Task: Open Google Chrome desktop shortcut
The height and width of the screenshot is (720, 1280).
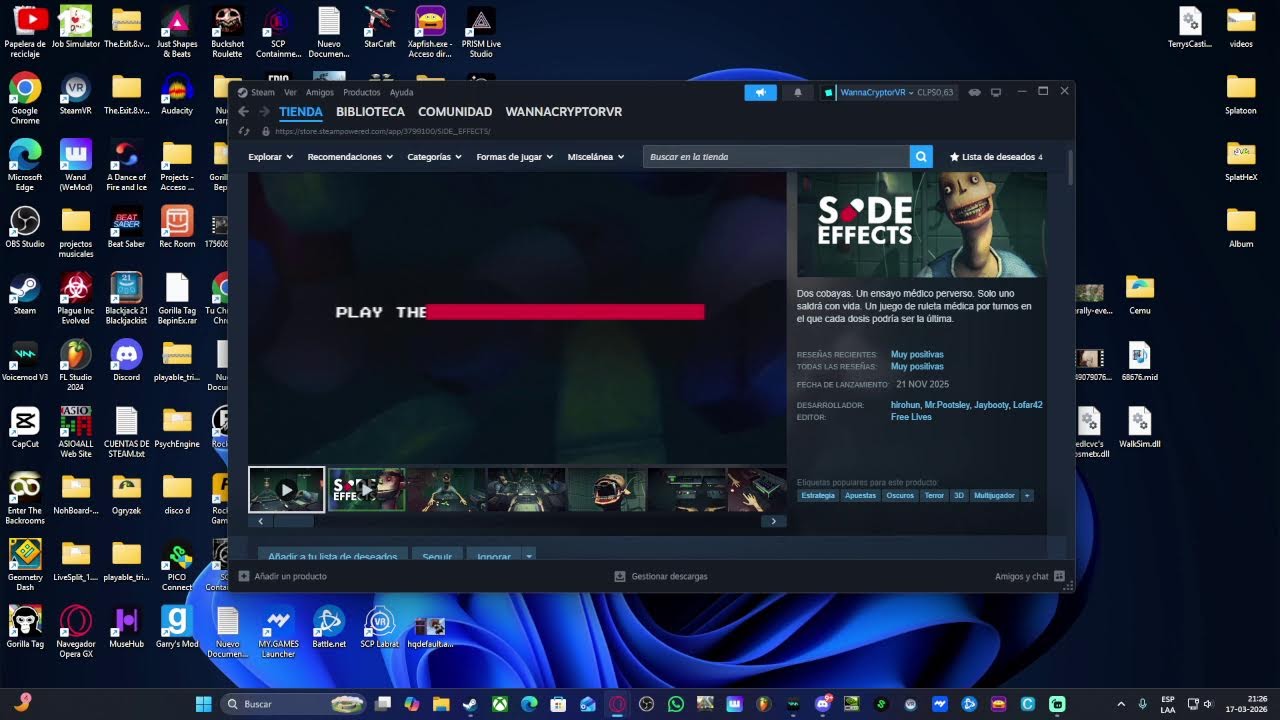Action: 25,98
